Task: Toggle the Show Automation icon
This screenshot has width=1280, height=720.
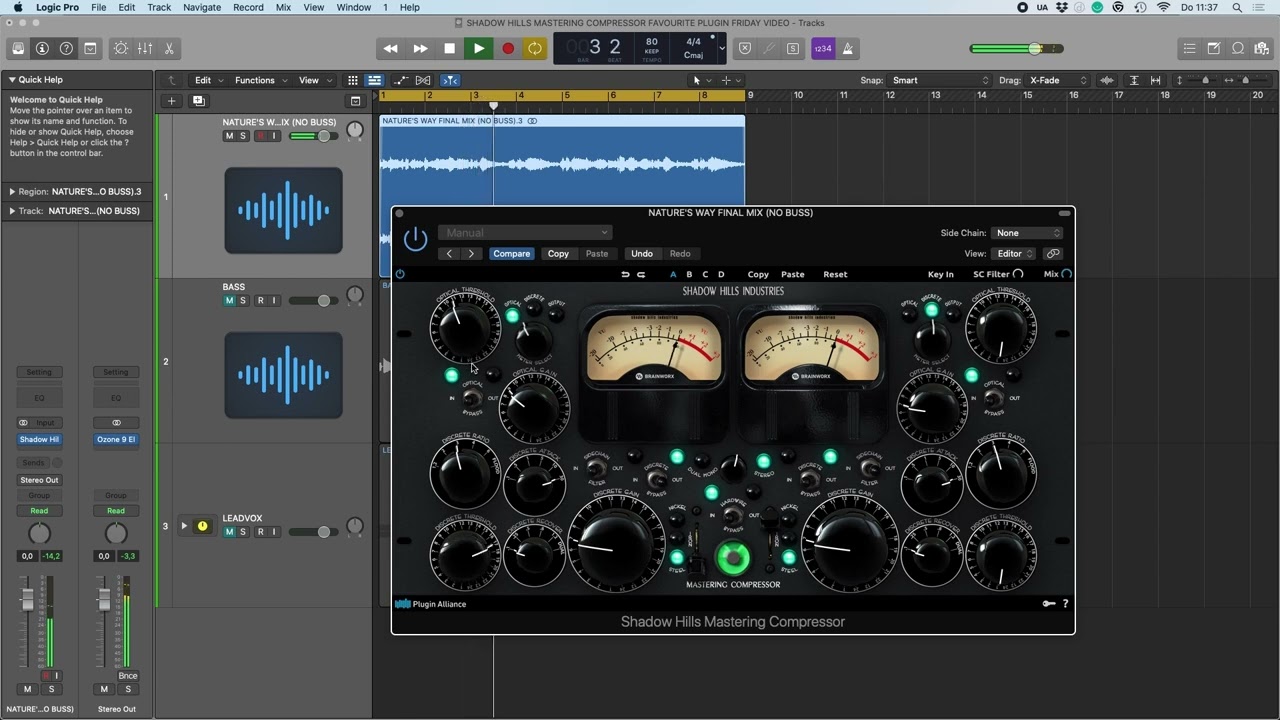Action: 401,80
